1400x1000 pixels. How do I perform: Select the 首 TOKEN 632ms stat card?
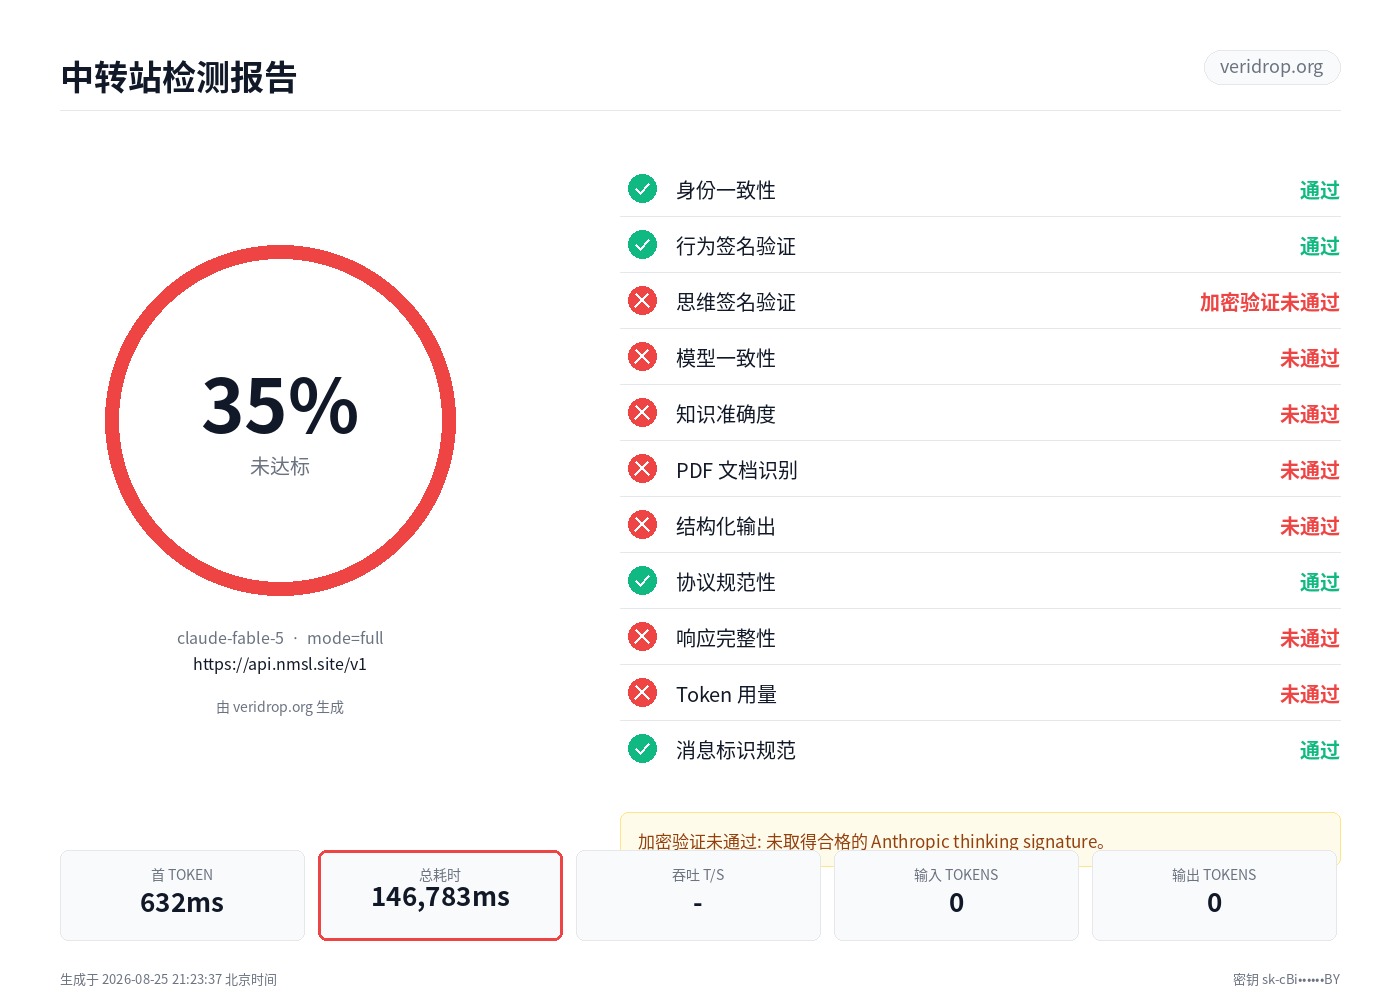(182, 895)
